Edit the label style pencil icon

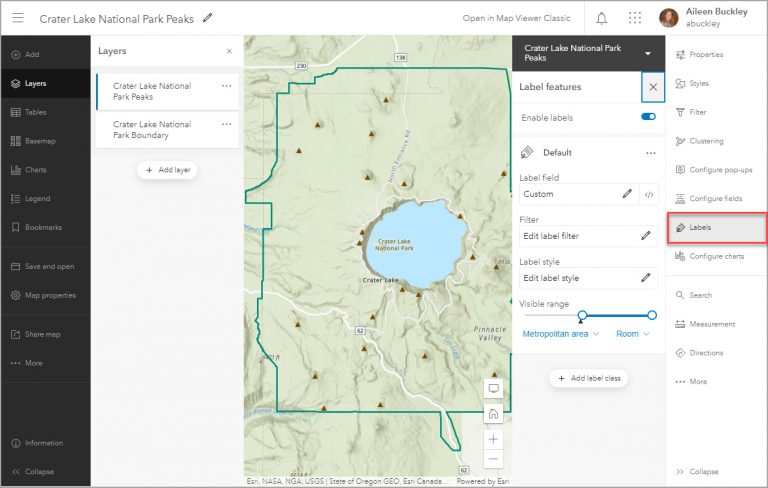coord(646,278)
